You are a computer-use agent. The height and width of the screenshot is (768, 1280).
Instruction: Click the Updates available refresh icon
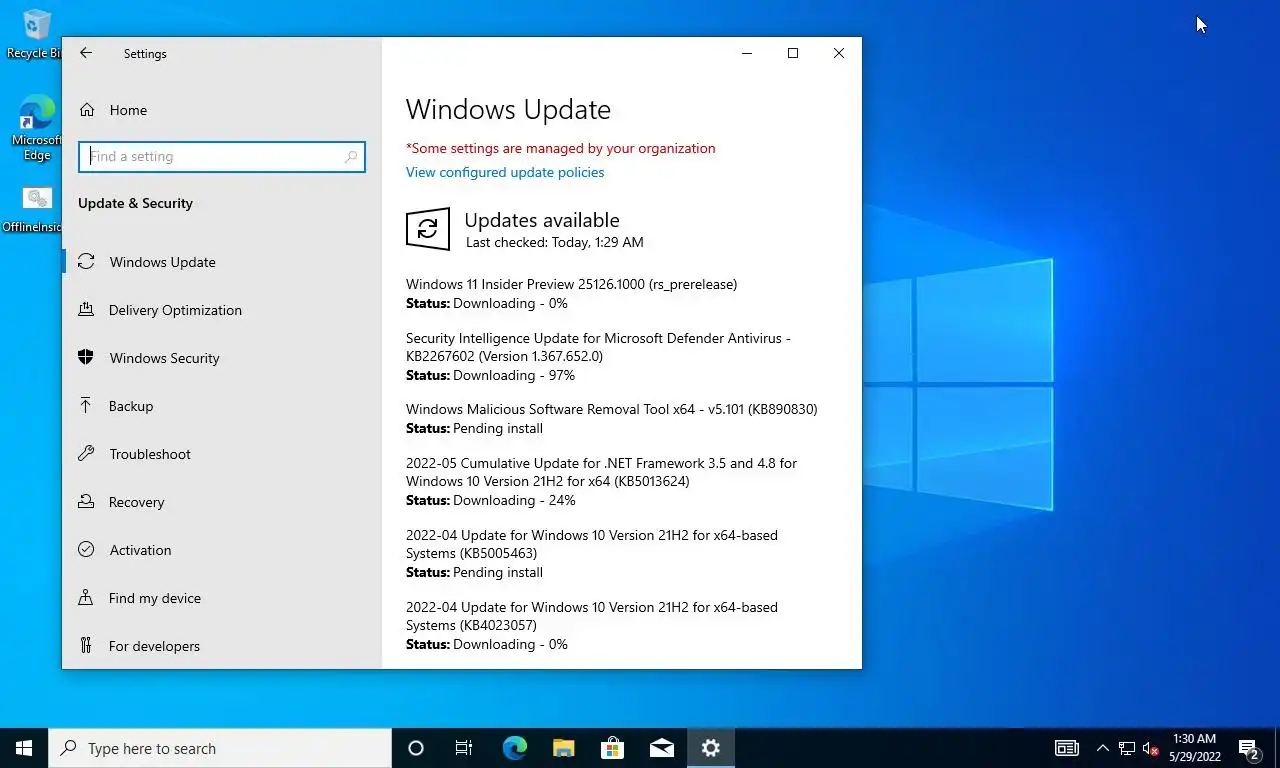(428, 229)
